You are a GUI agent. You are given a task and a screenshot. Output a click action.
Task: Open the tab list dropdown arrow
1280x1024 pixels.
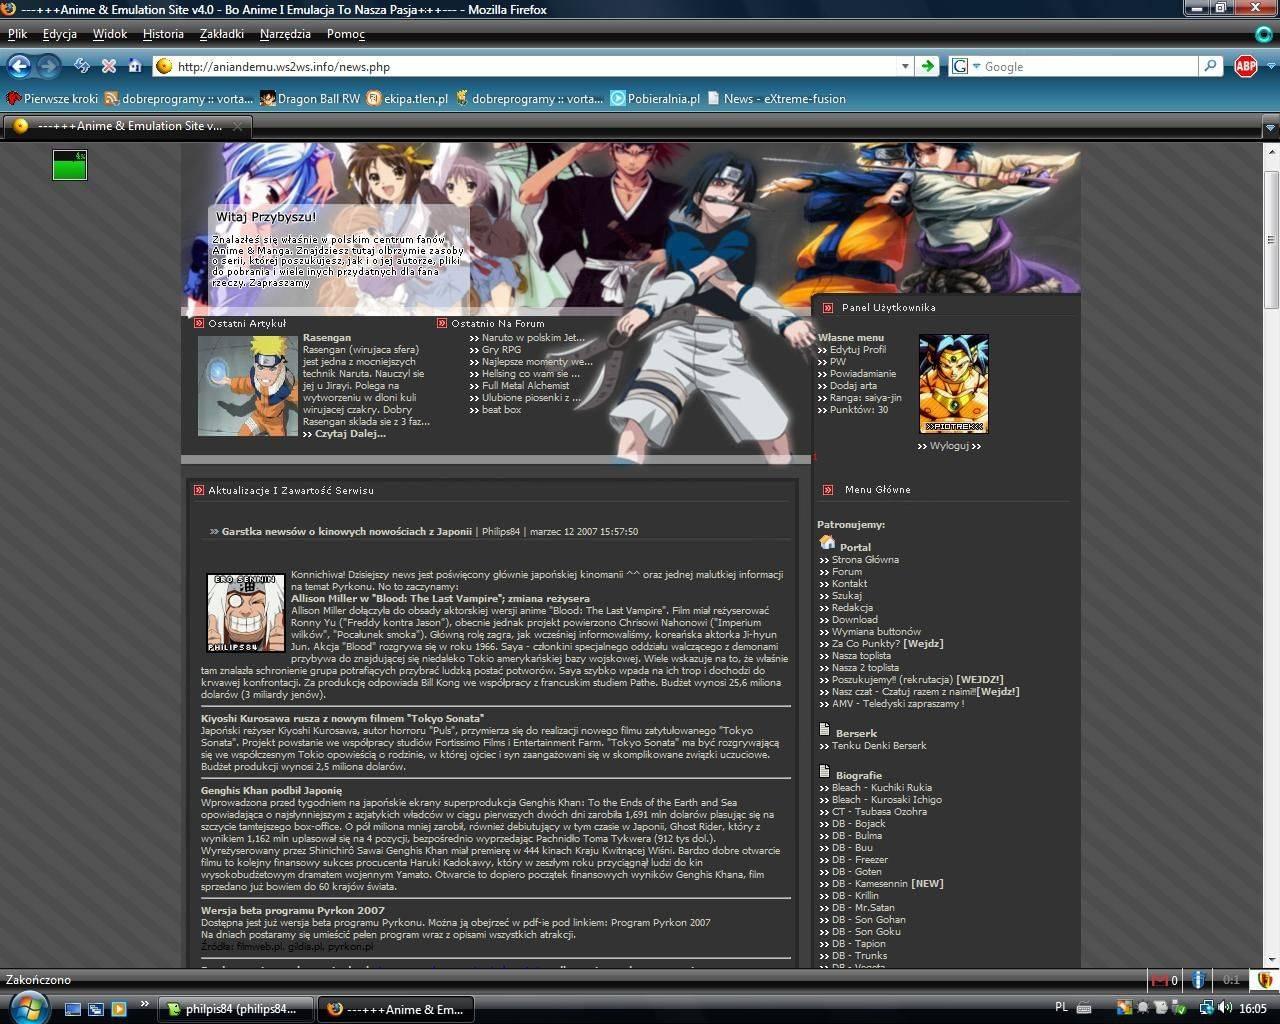1270,128
